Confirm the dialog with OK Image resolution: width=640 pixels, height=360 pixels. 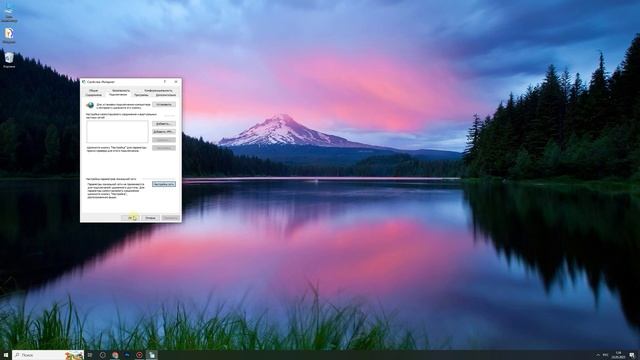pyautogui.click(x=131, y=218)
